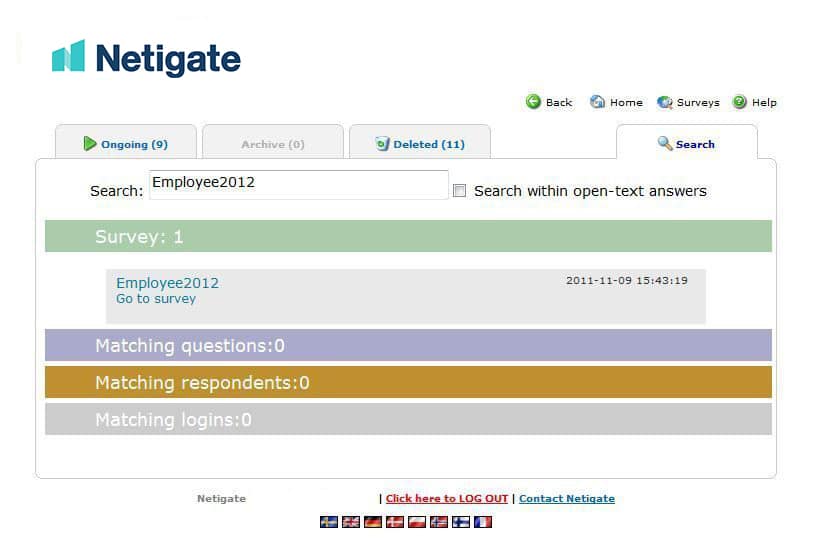Switch language with the German flag
The height and width of the screenshot is (543, 819).
click(372, 522)
